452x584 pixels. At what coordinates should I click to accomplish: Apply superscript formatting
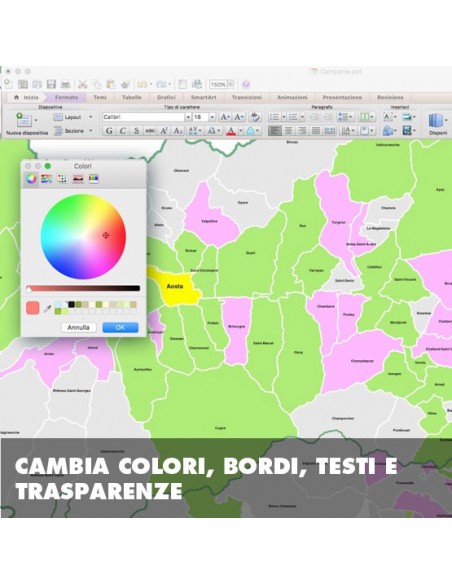pyautogui.click(x=164, y=131)
